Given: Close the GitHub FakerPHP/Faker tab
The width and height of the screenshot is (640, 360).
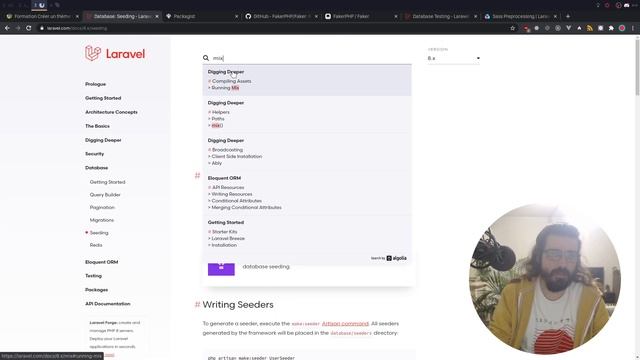Looking at the screenshot, I should point(316,16).
